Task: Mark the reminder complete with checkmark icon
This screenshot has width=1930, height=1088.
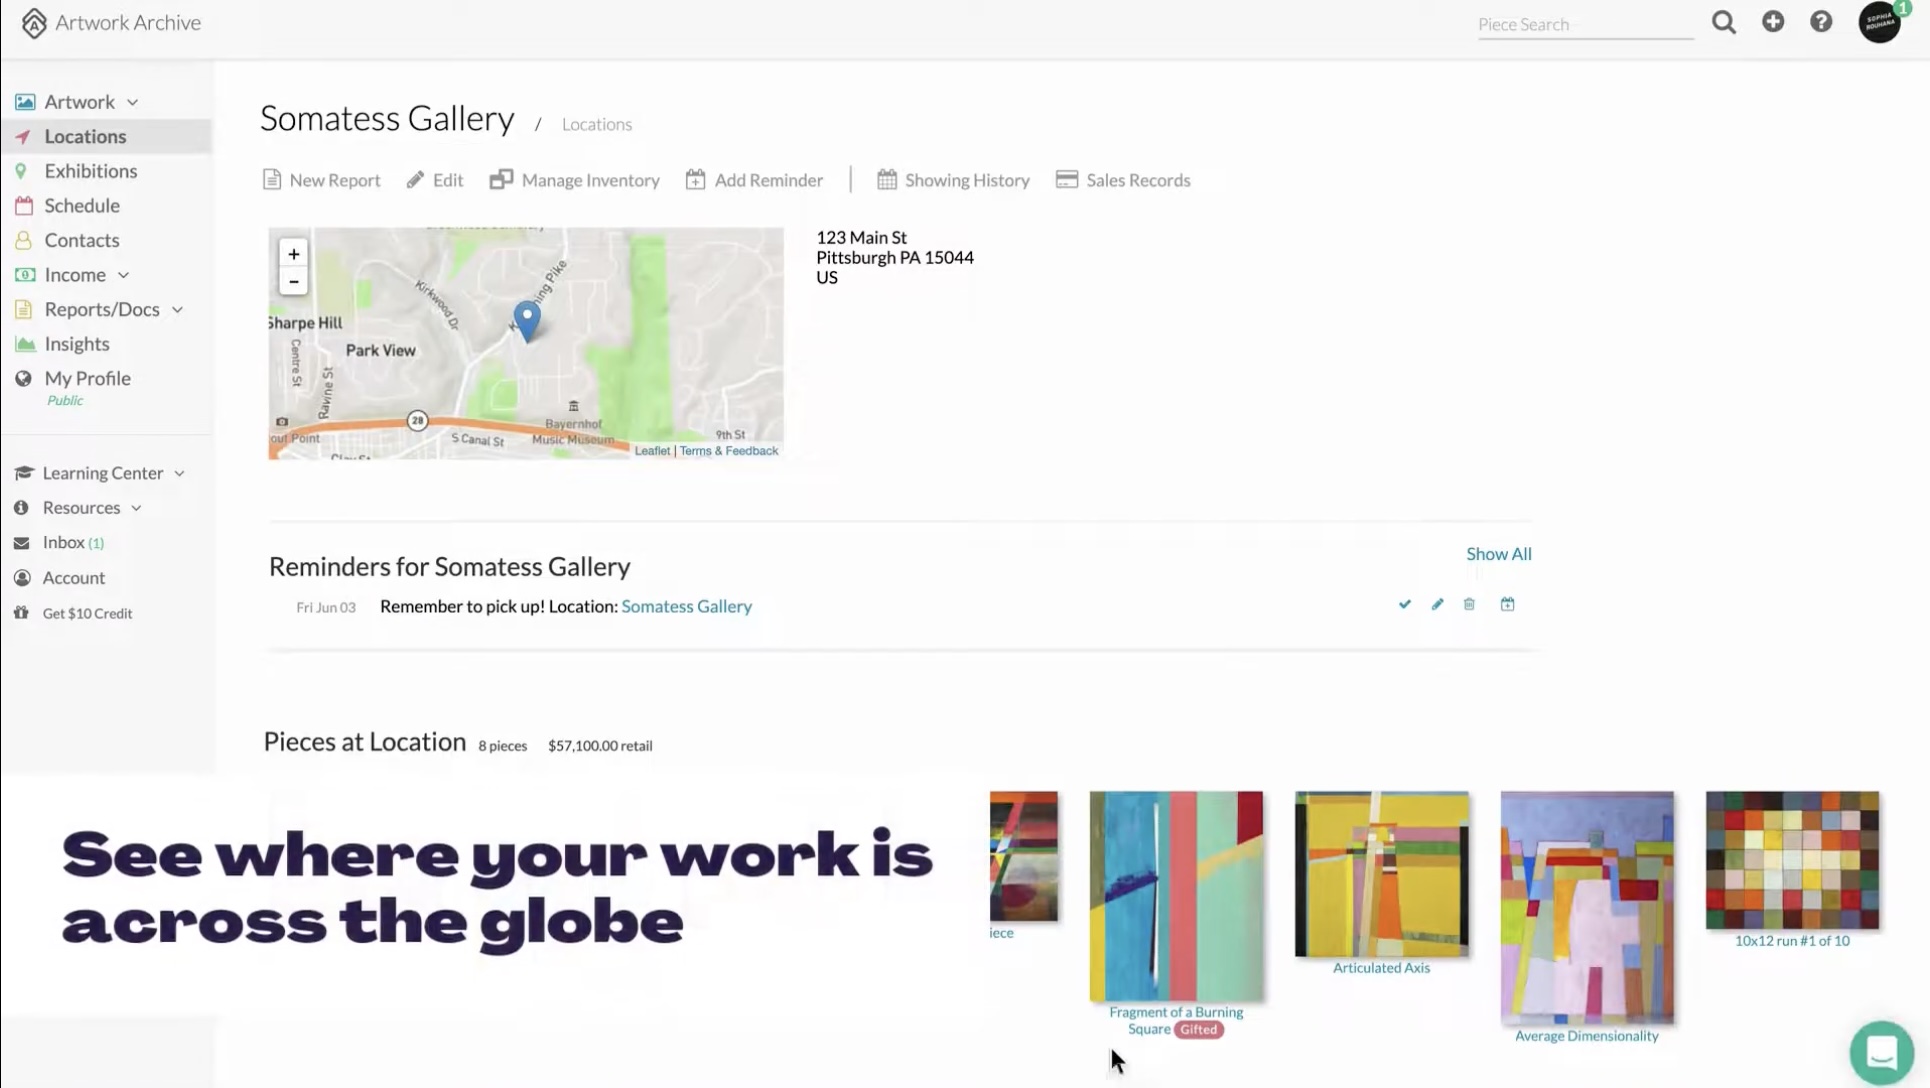Action: pos(1405,604)
